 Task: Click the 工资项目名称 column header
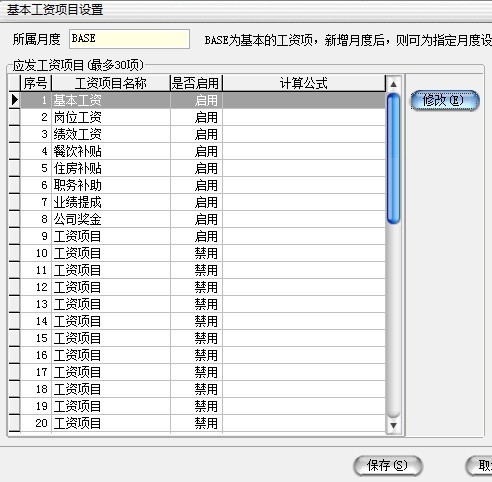coord(111,83)
